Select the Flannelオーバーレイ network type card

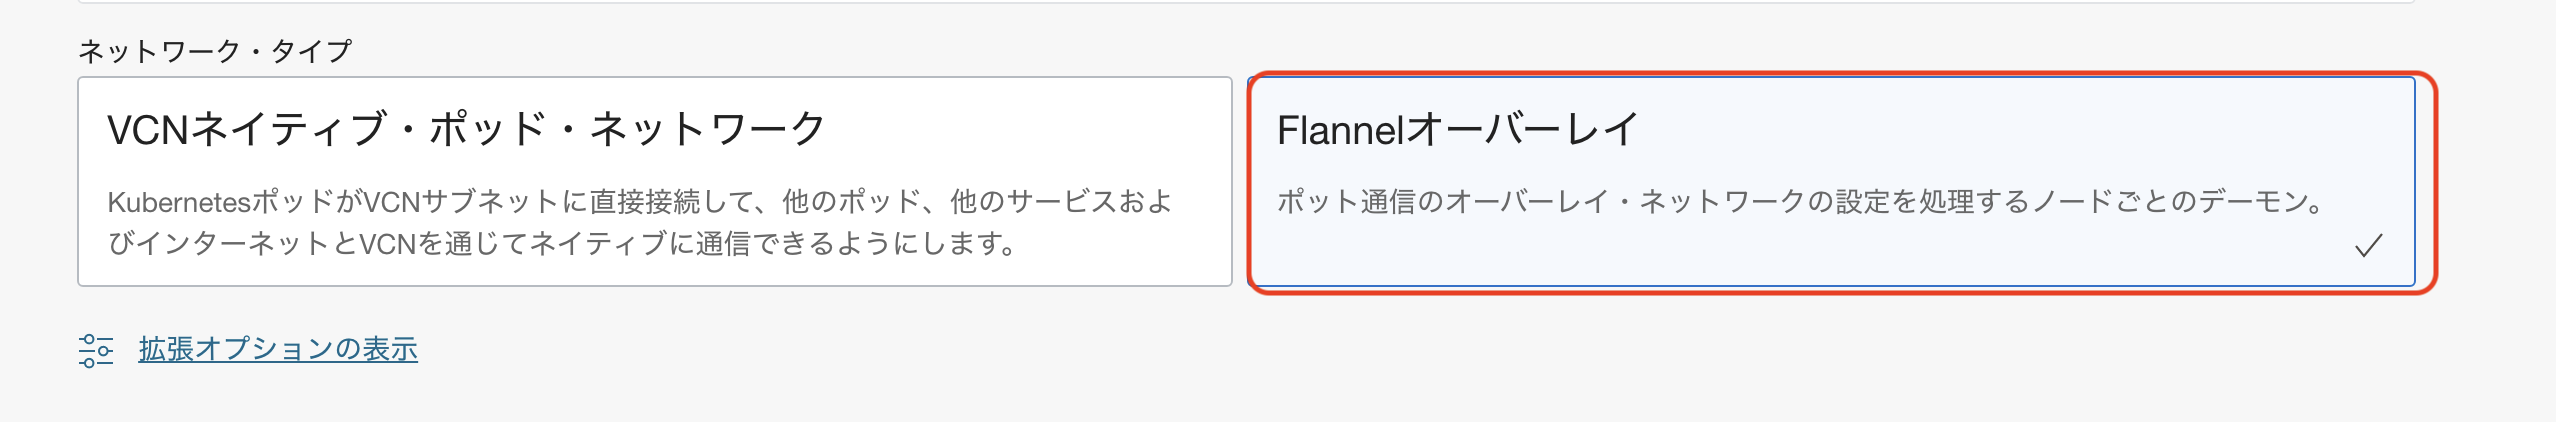point(1832,181)
